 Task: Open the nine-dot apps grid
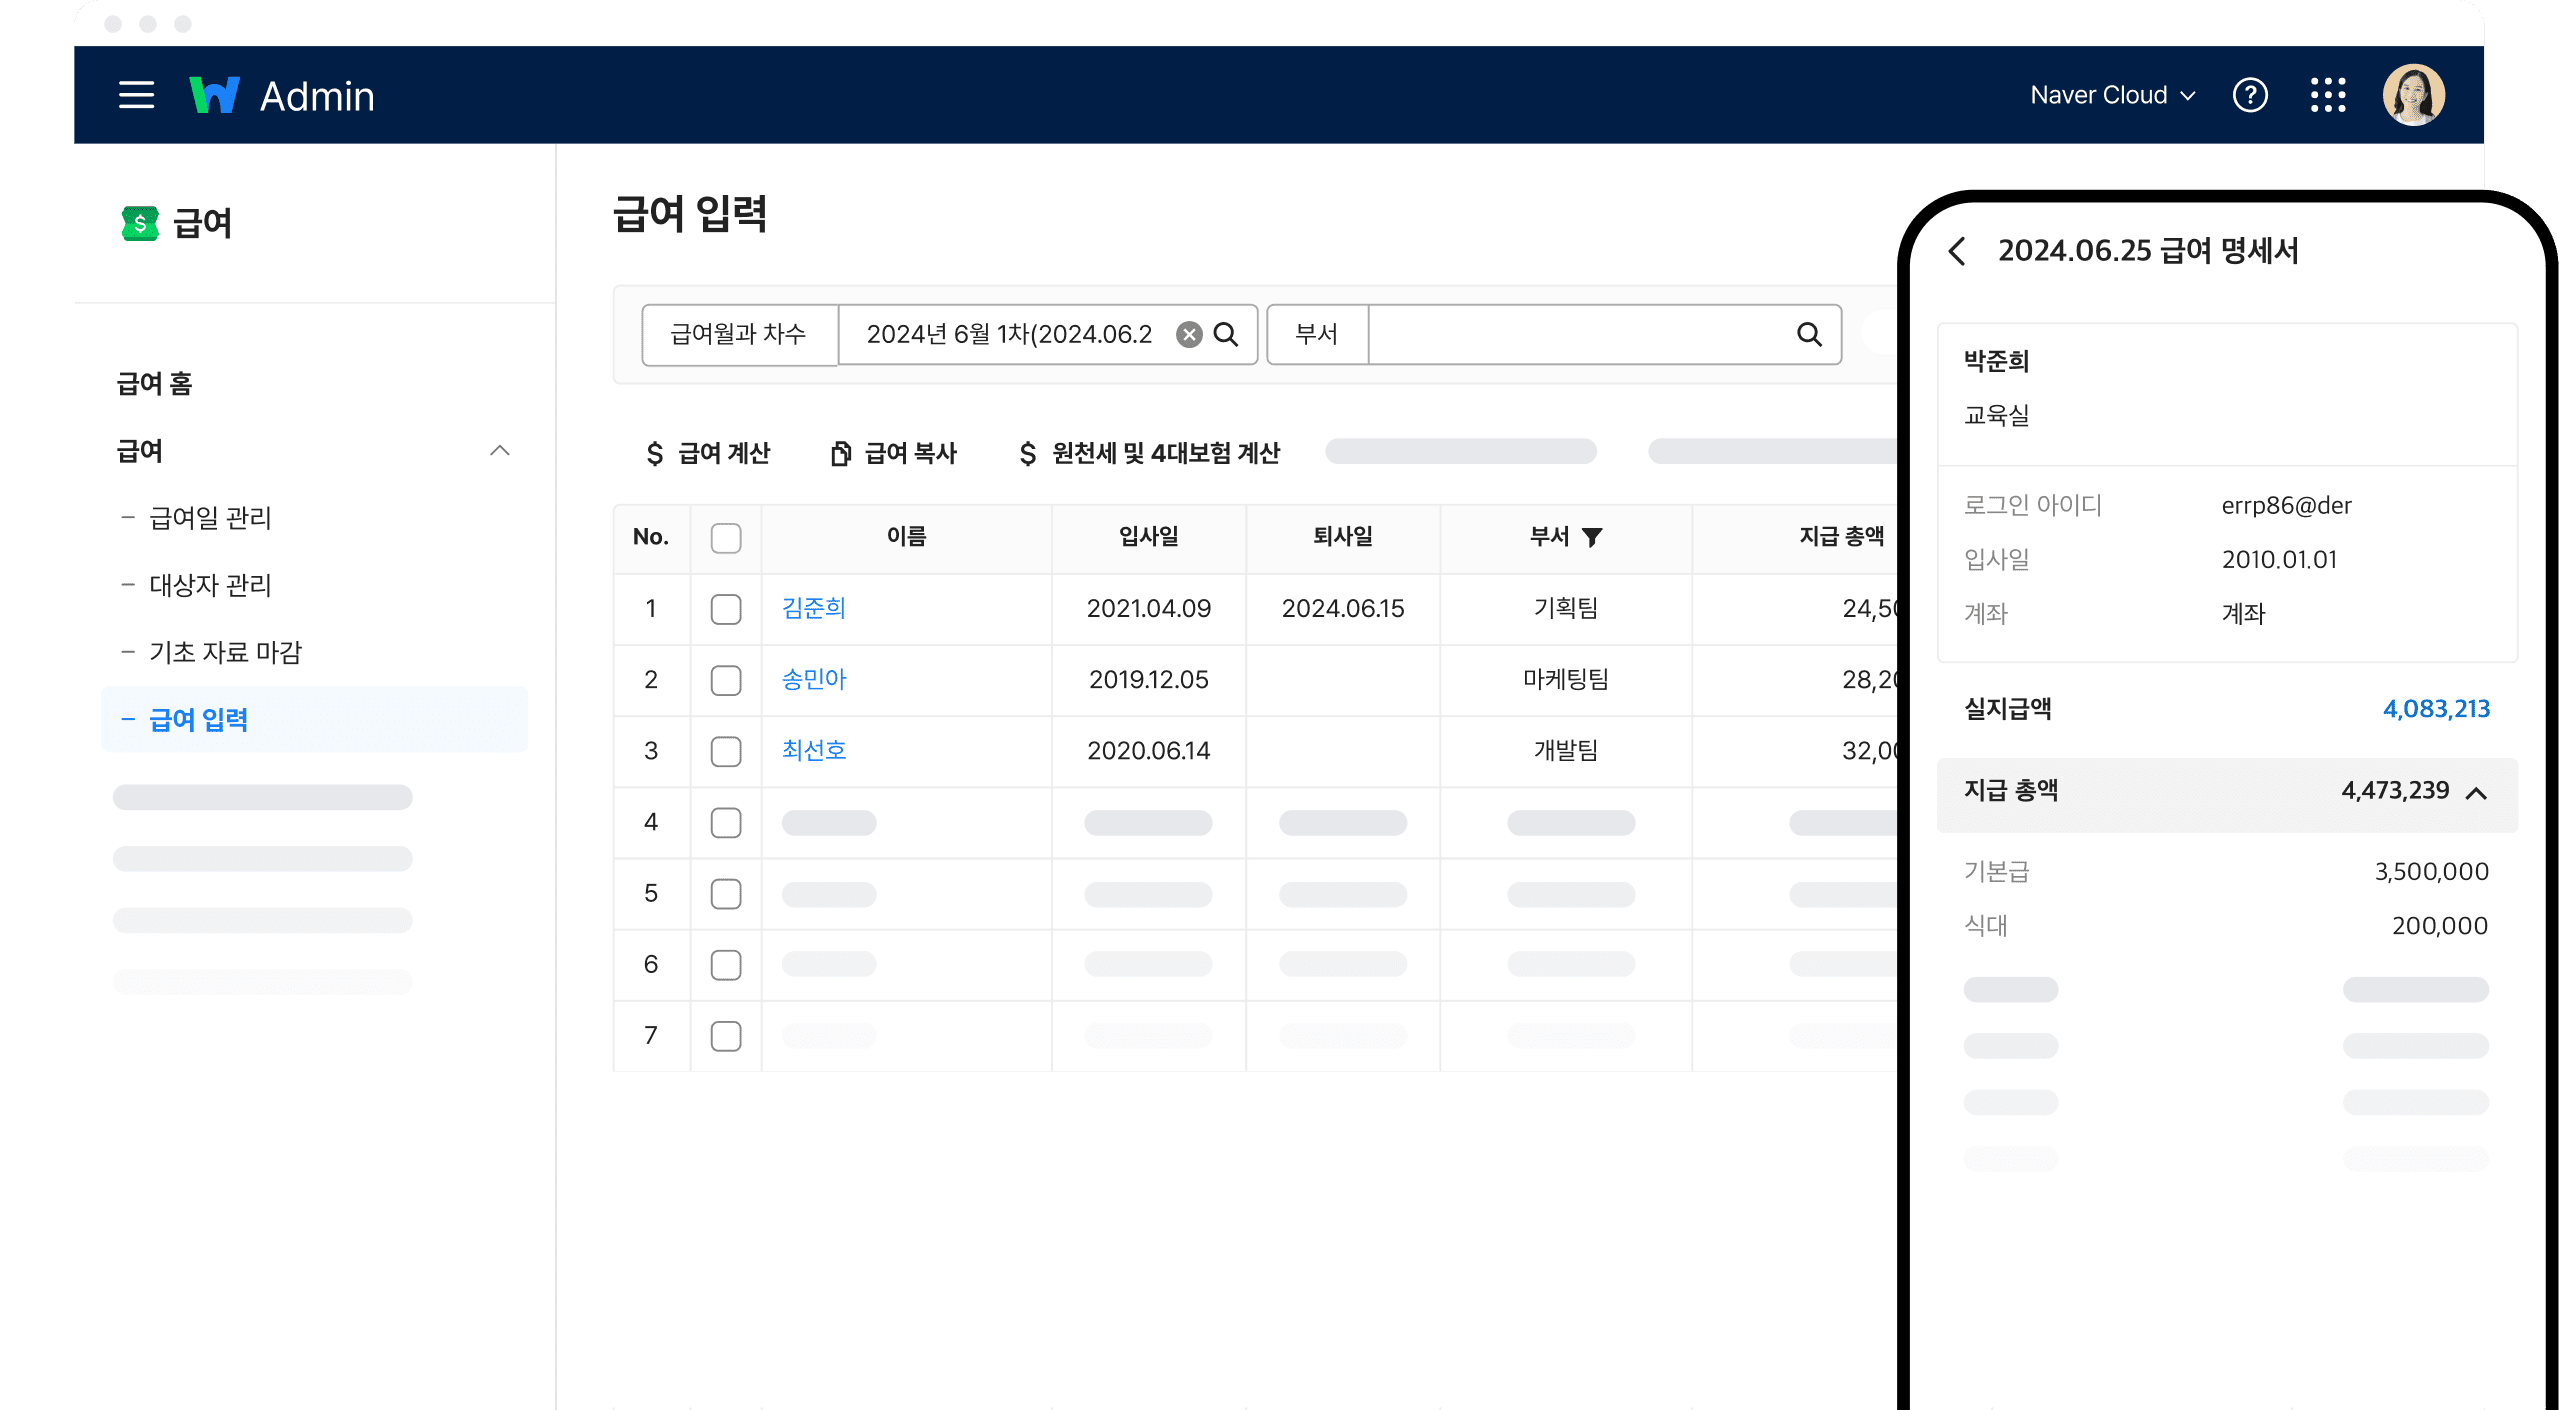[x=2328, y=95]
